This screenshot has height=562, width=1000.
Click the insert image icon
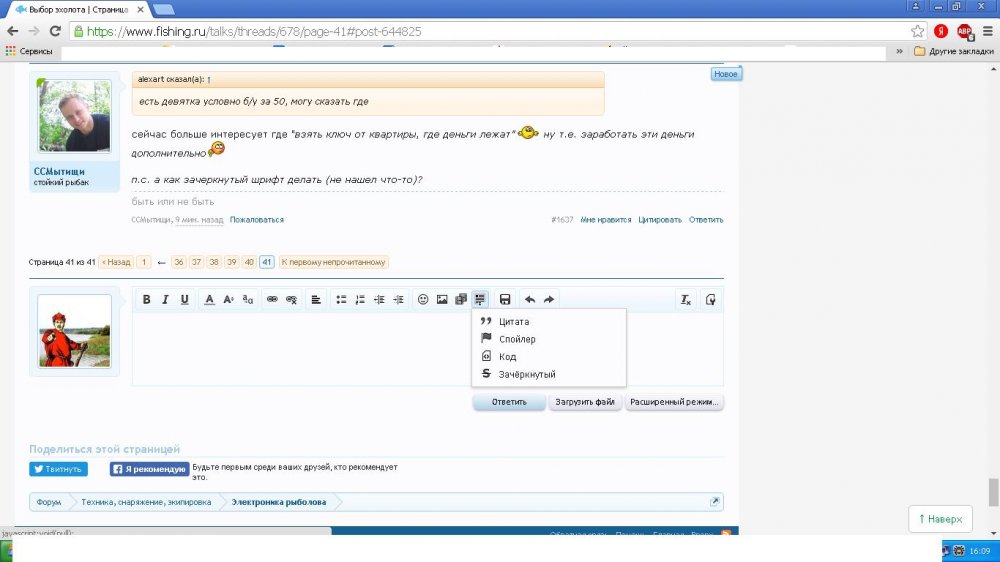point(442,299)
